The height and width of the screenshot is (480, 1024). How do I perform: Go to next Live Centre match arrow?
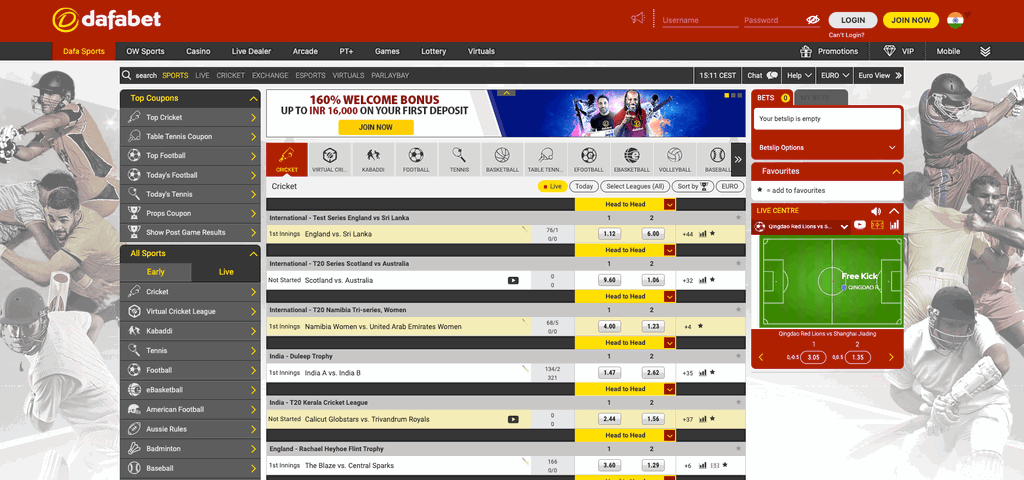point(891,357)
